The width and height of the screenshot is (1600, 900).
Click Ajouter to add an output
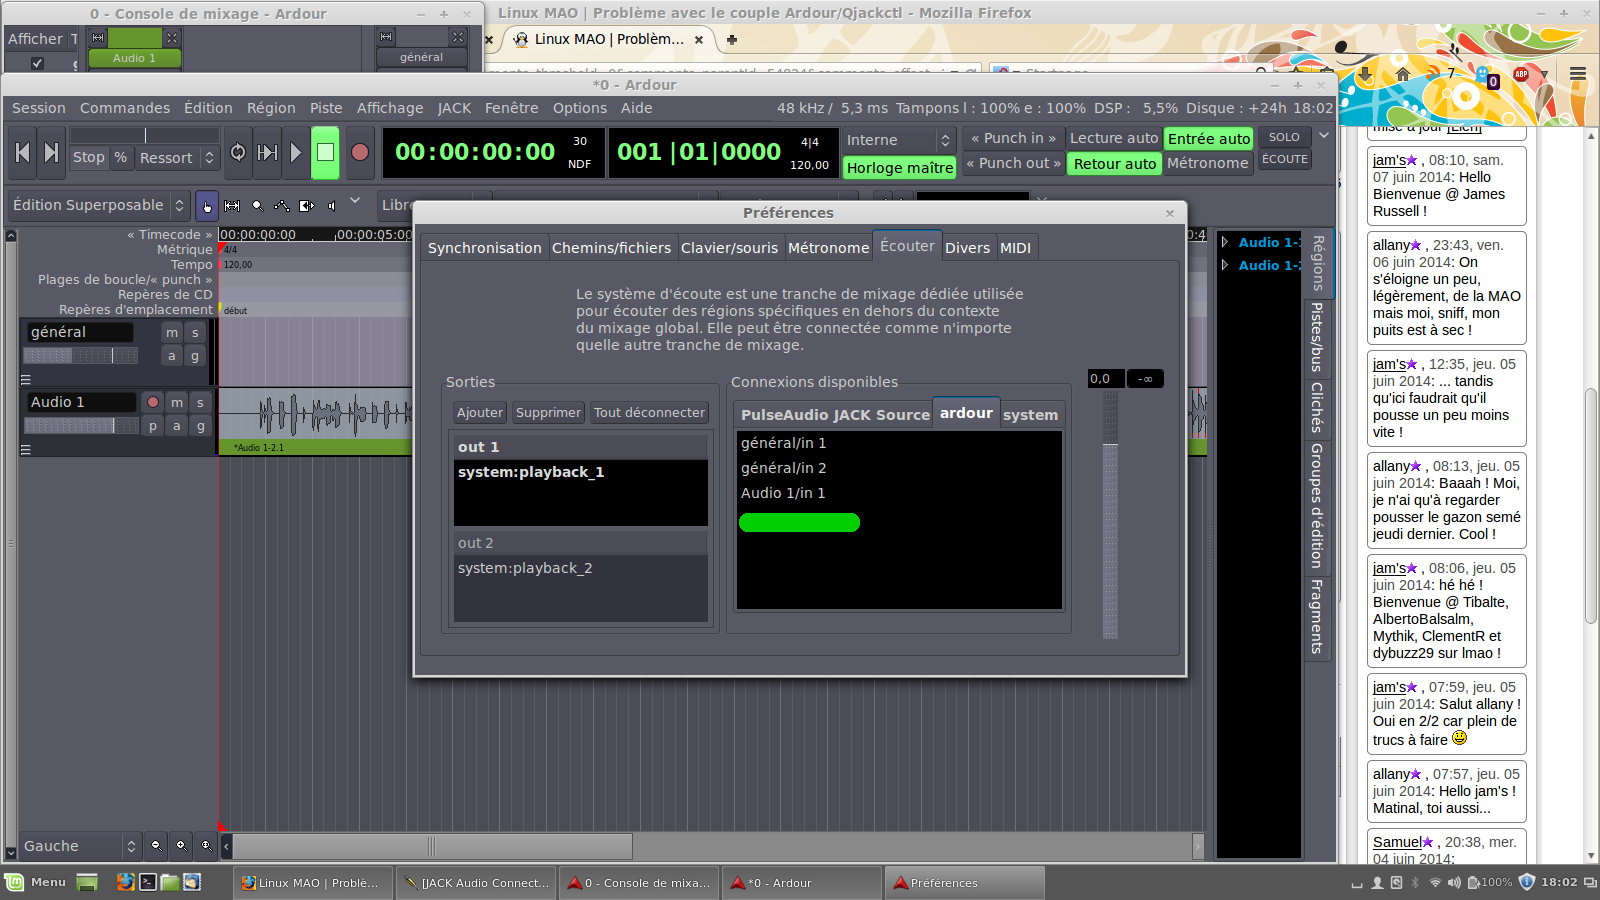click(480, 412)
